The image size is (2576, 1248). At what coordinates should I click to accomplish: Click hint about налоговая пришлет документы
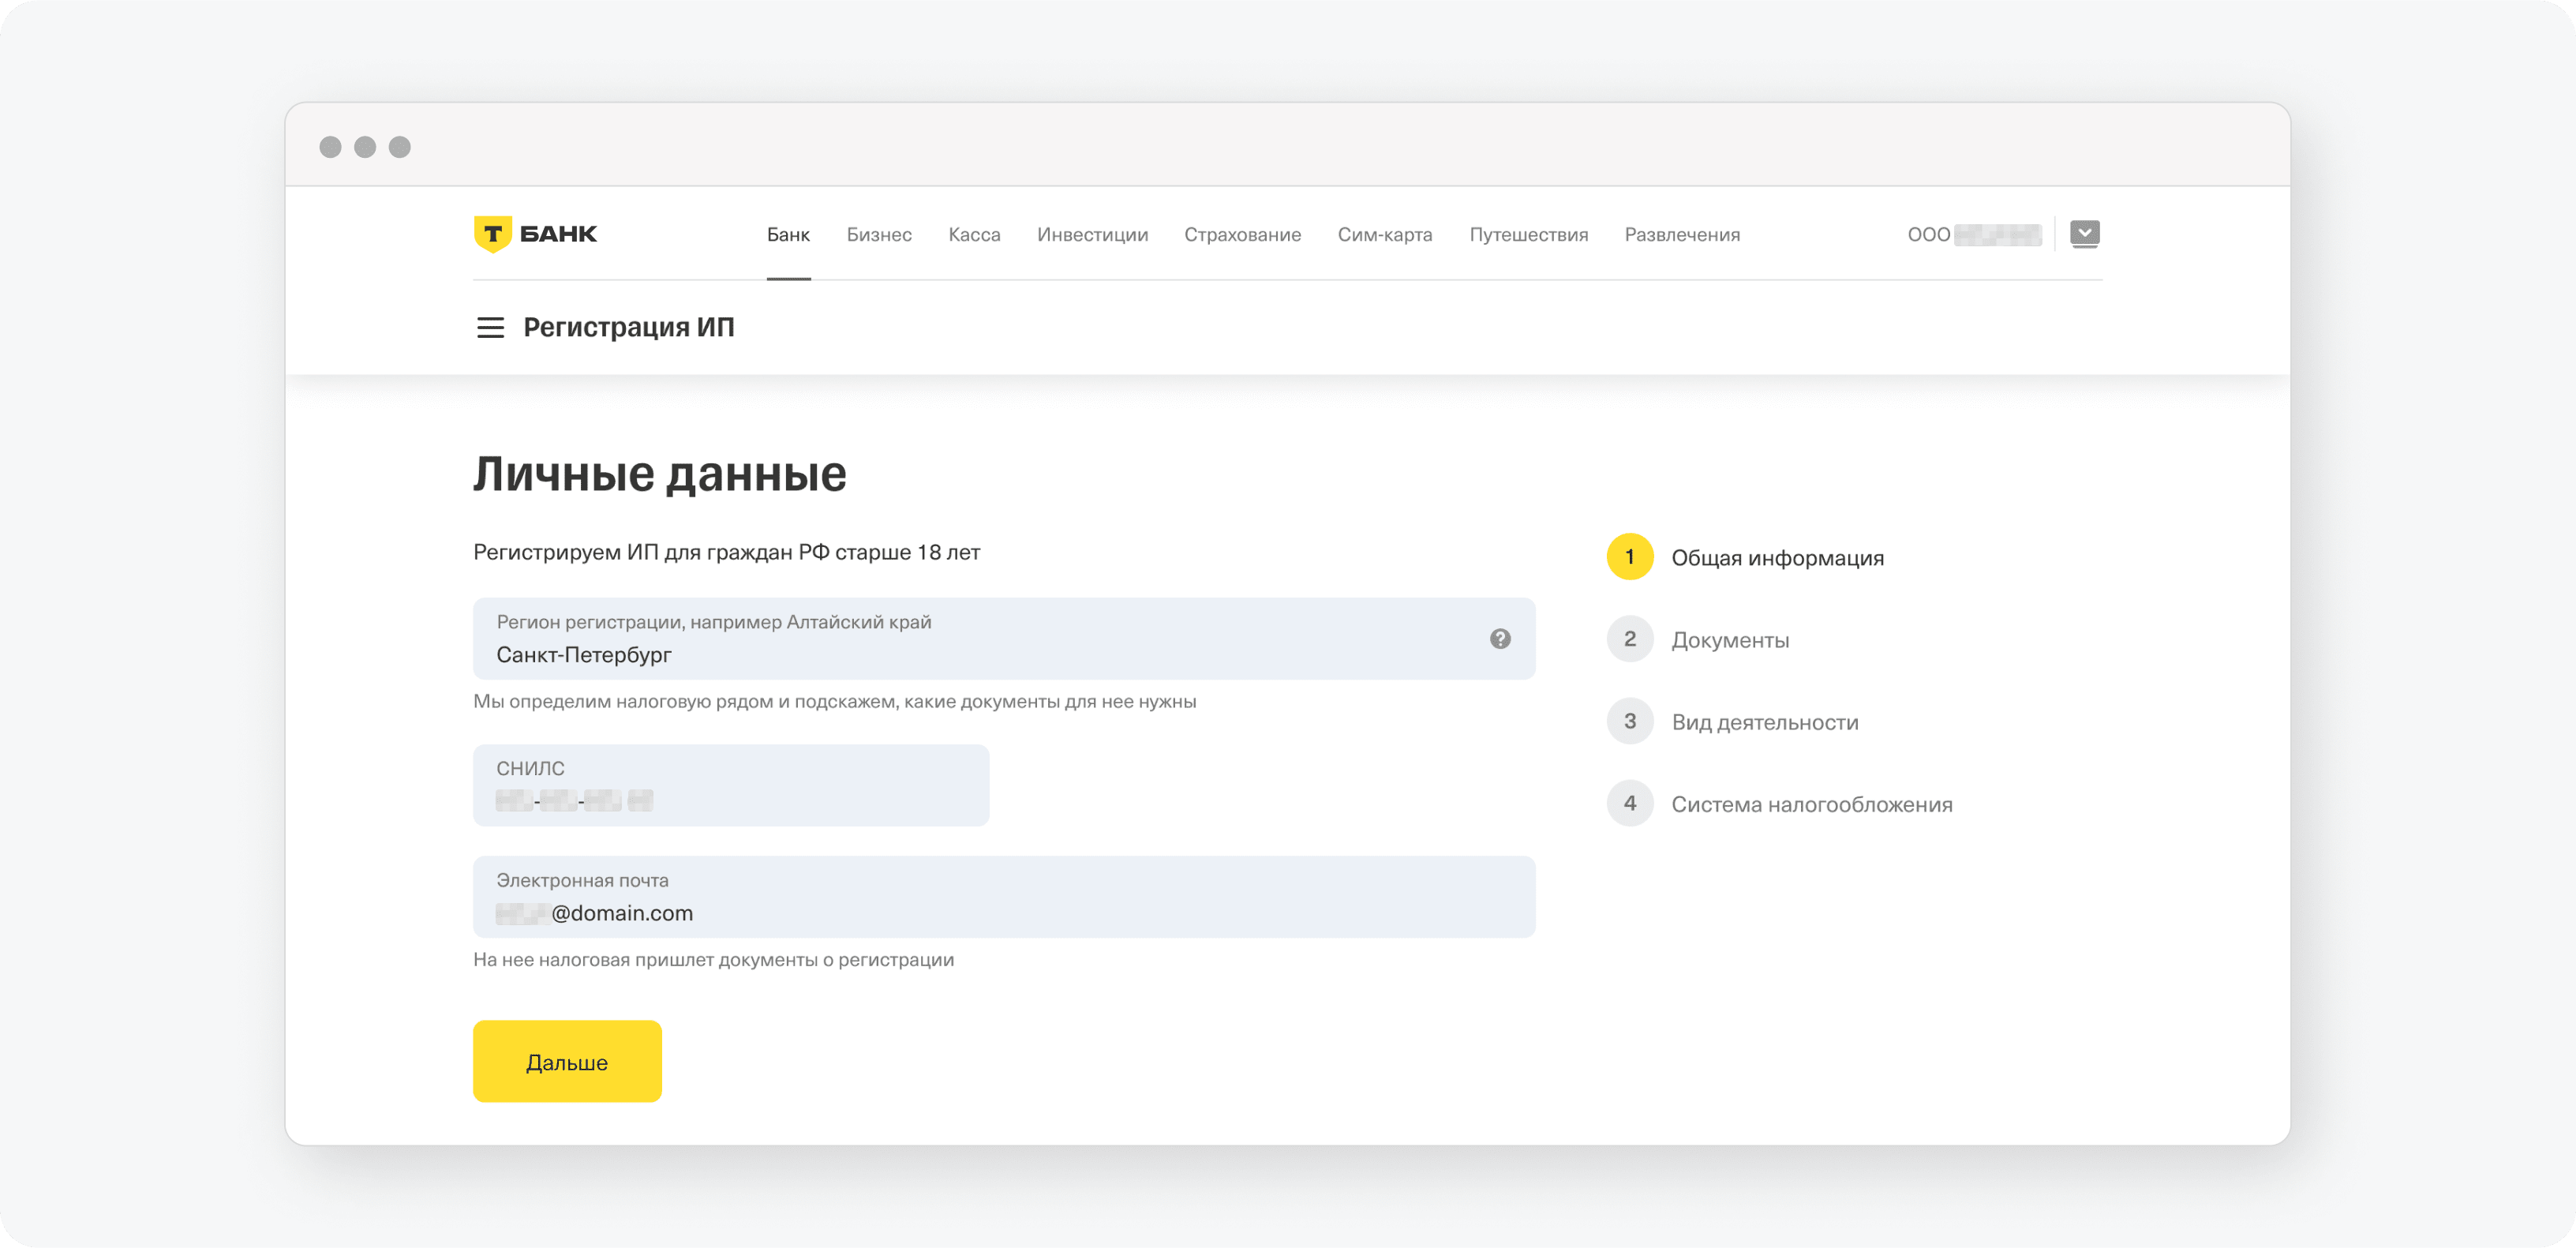click(714, 960)
